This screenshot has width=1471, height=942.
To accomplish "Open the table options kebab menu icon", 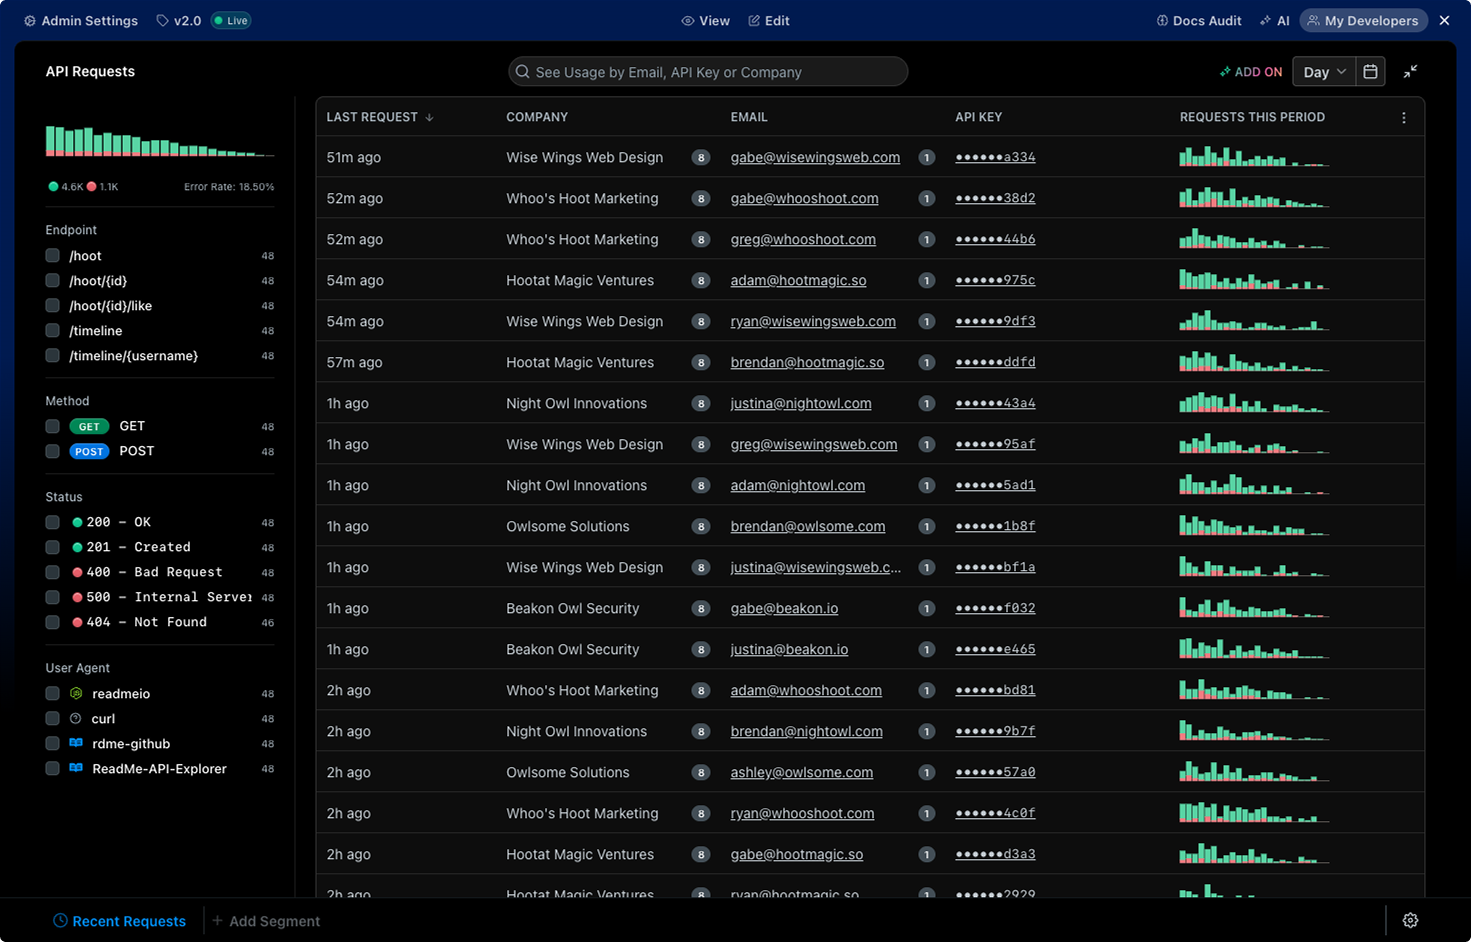I will pyautogui.click(x=1404, y=117).
